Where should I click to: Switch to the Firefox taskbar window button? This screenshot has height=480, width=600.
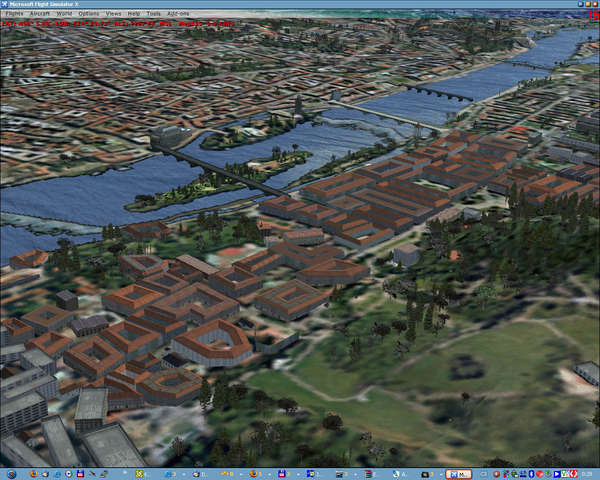(256, 474)
